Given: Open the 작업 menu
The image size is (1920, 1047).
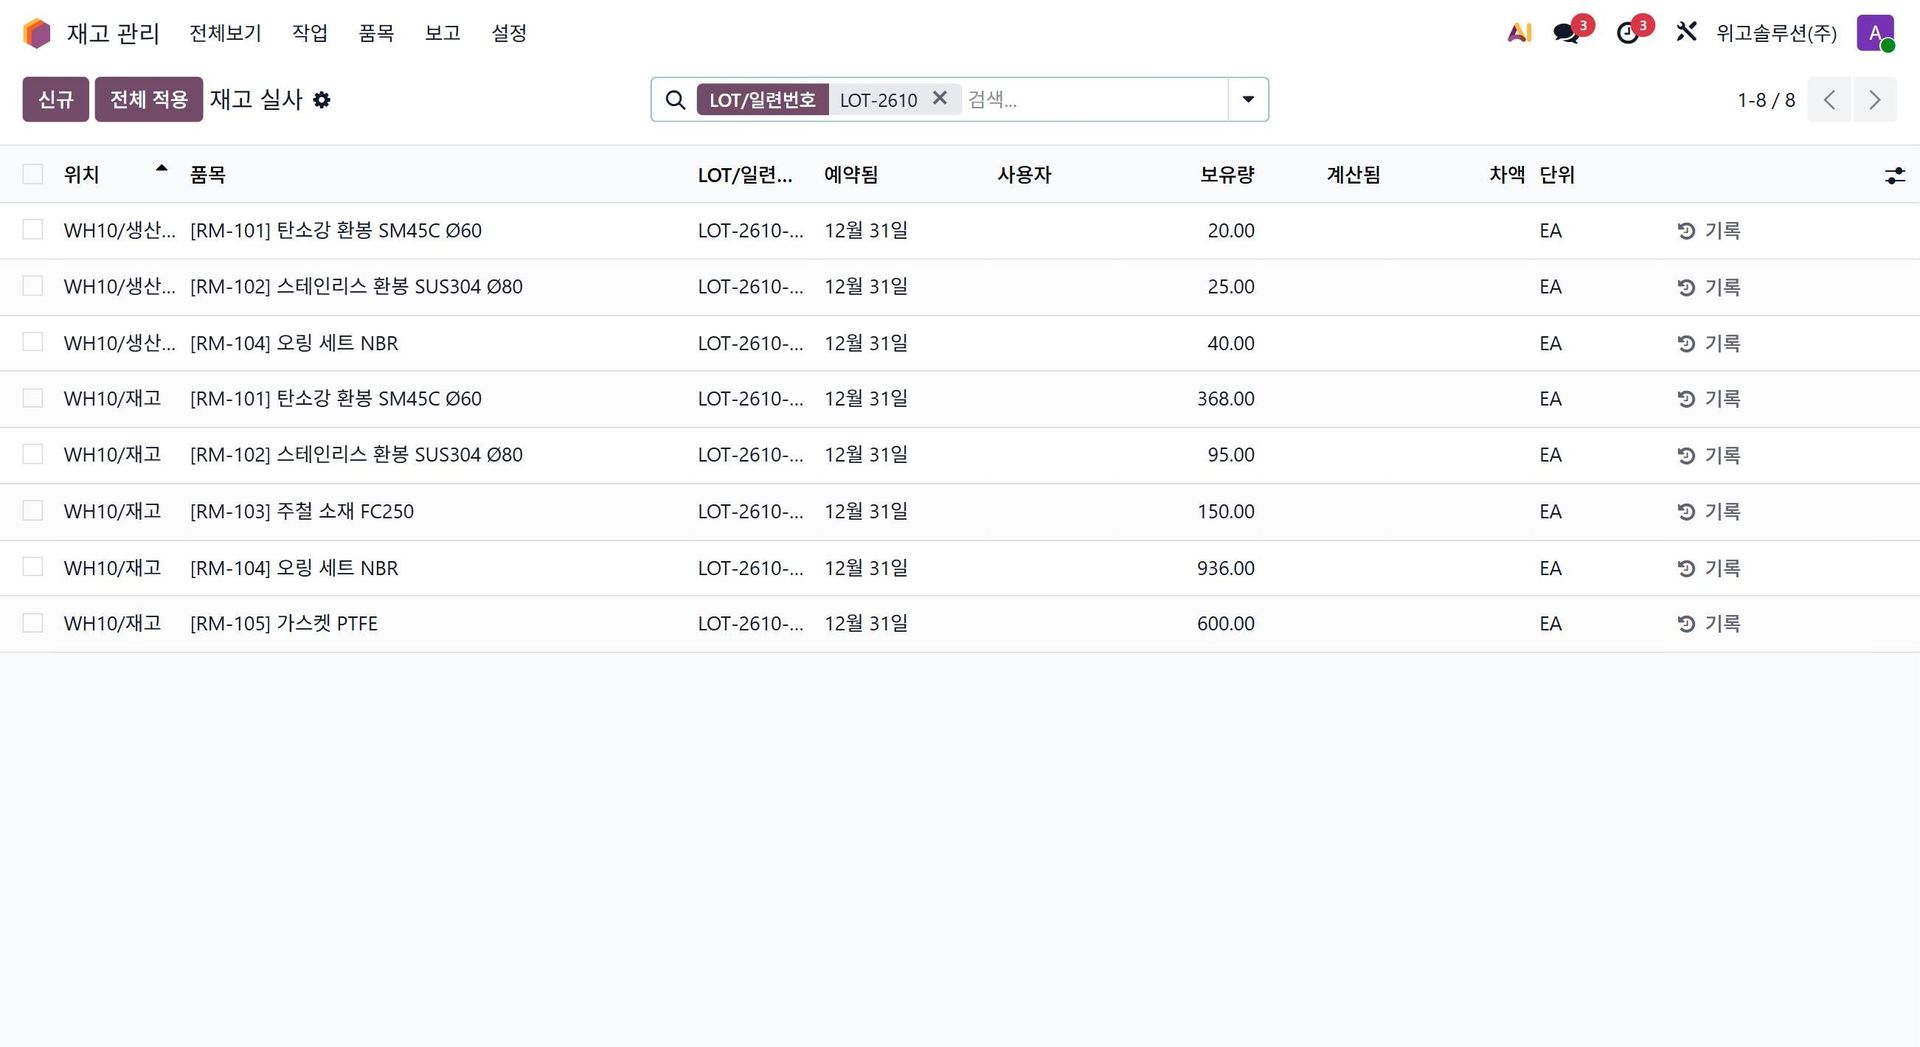Looking at the screenshot, I should [x=310, y=33].
